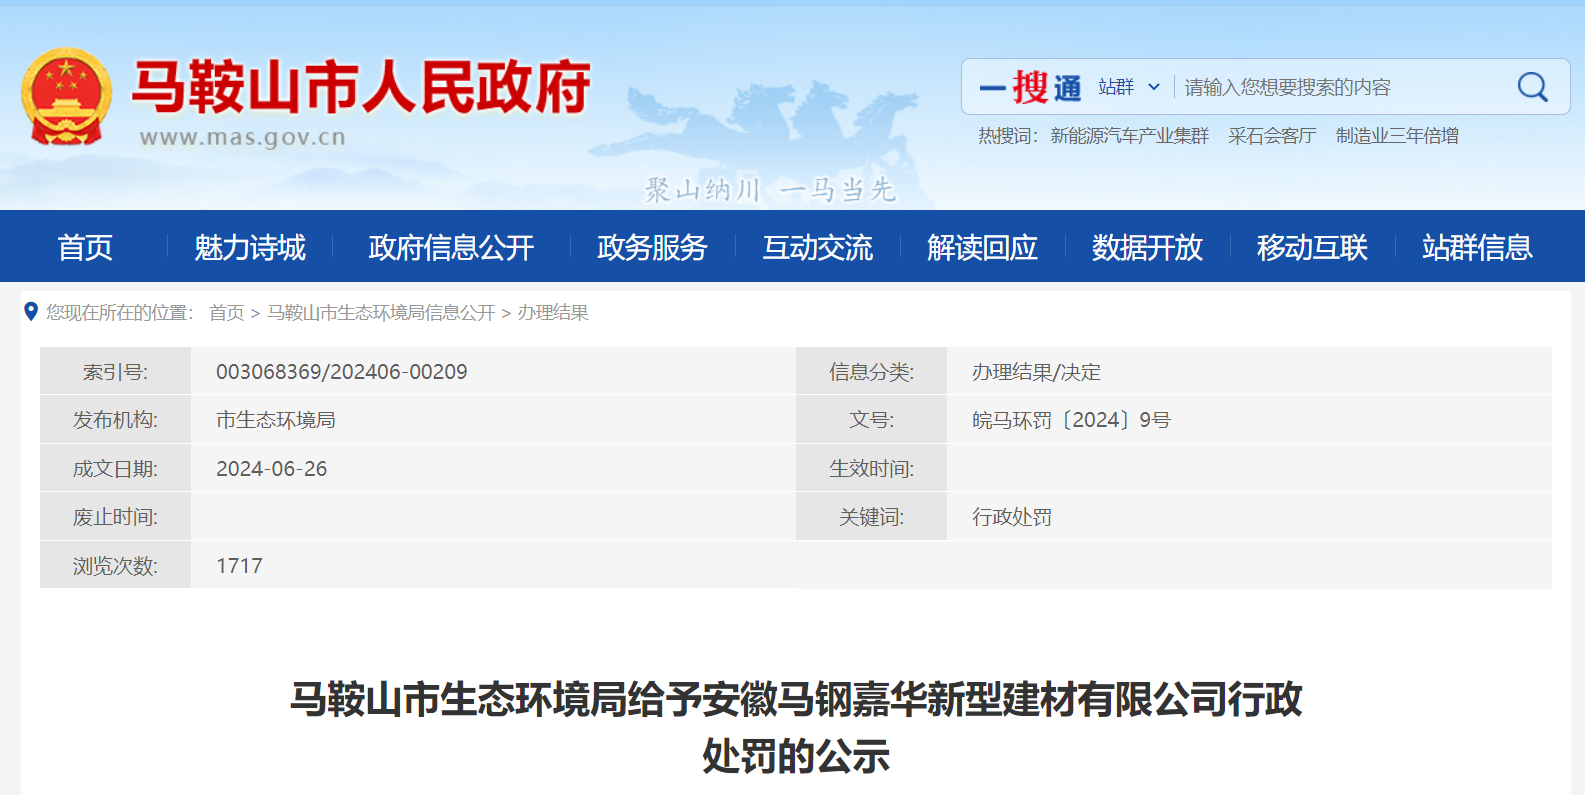Screen dimensions: 1585x795
Task: Click the 发布机构 label cell
Action: pyautogui.click(x=115, y=420)
